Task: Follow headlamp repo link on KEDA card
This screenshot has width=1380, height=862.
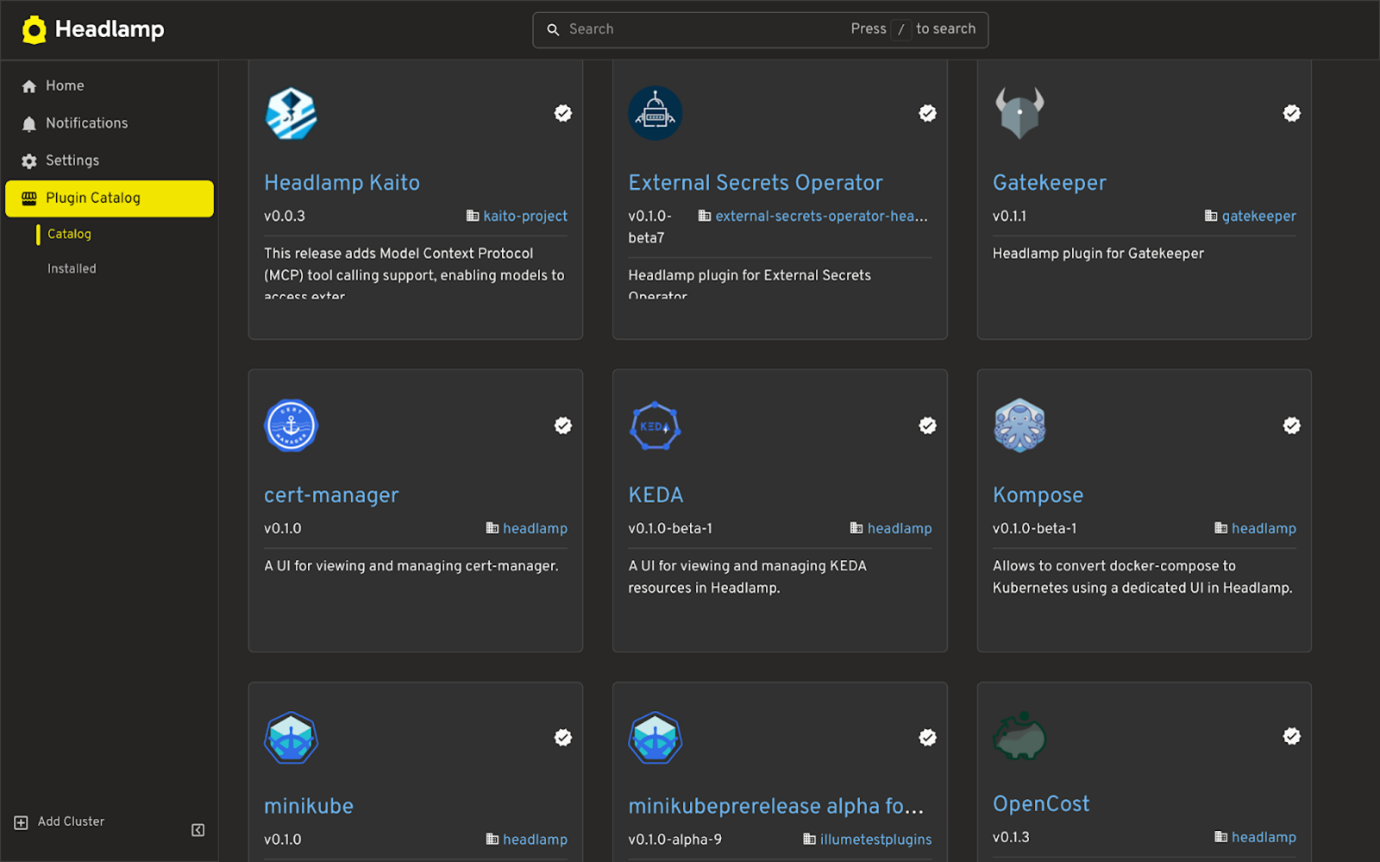Action: pos(899,529)
